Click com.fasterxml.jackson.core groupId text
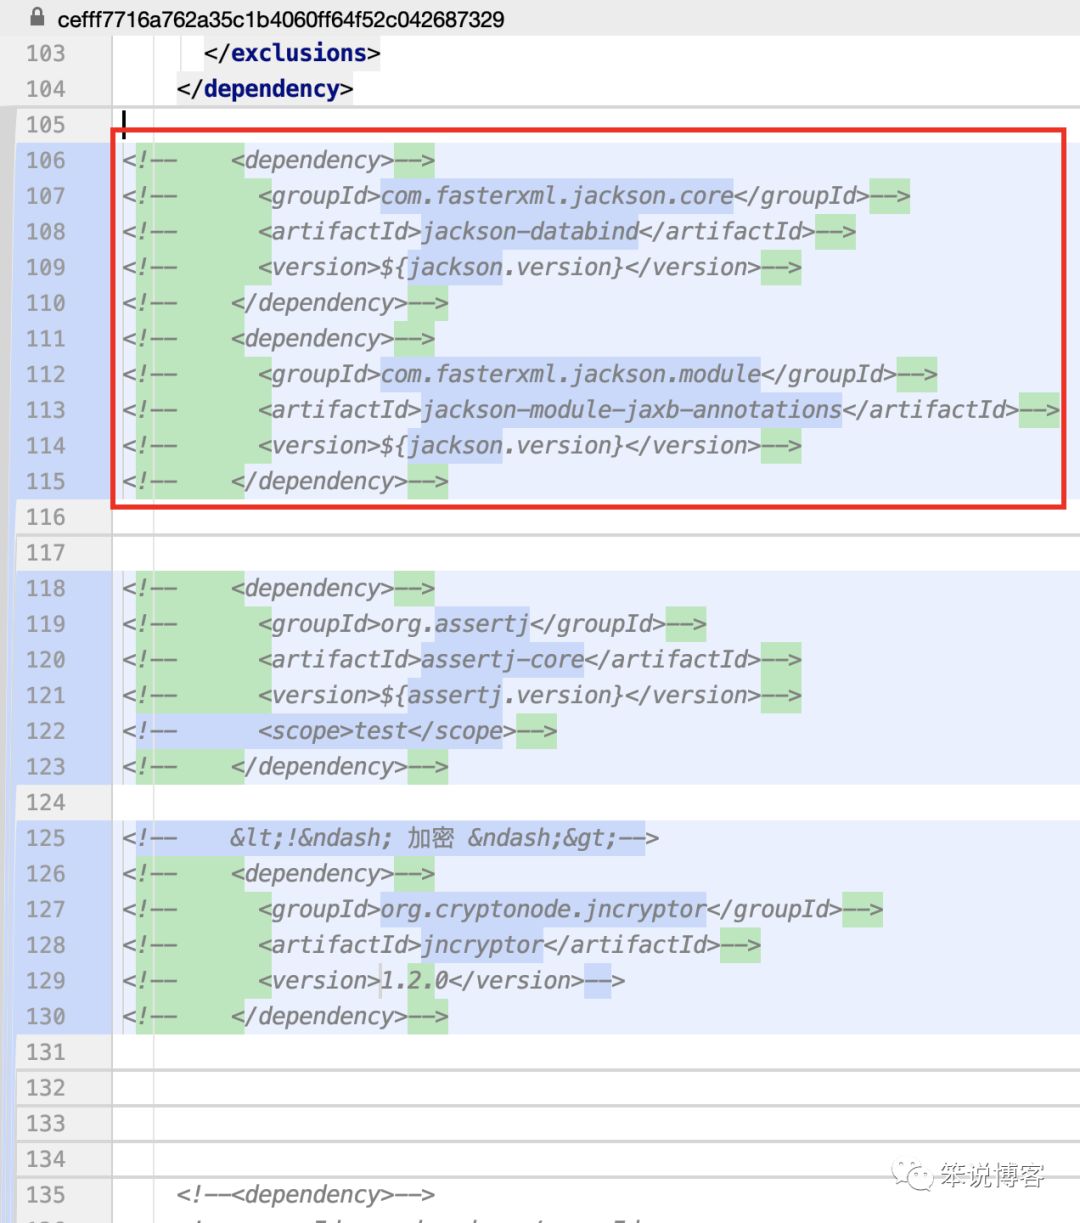 point(557,196)
